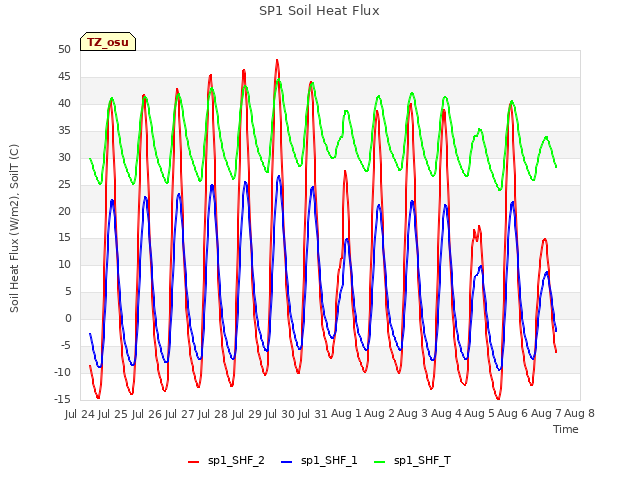Click the Jul 31 x-axis tick label
The height and width of the screenshot is (480, 640).
click(x=313, y=414)
